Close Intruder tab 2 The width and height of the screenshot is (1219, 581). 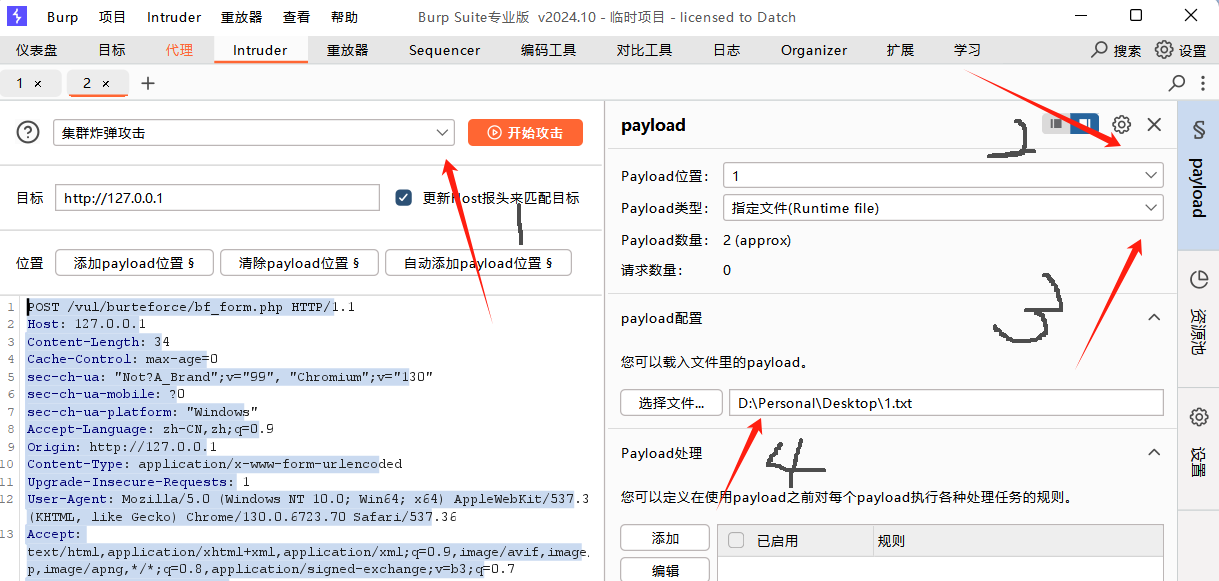click(106, 84)
